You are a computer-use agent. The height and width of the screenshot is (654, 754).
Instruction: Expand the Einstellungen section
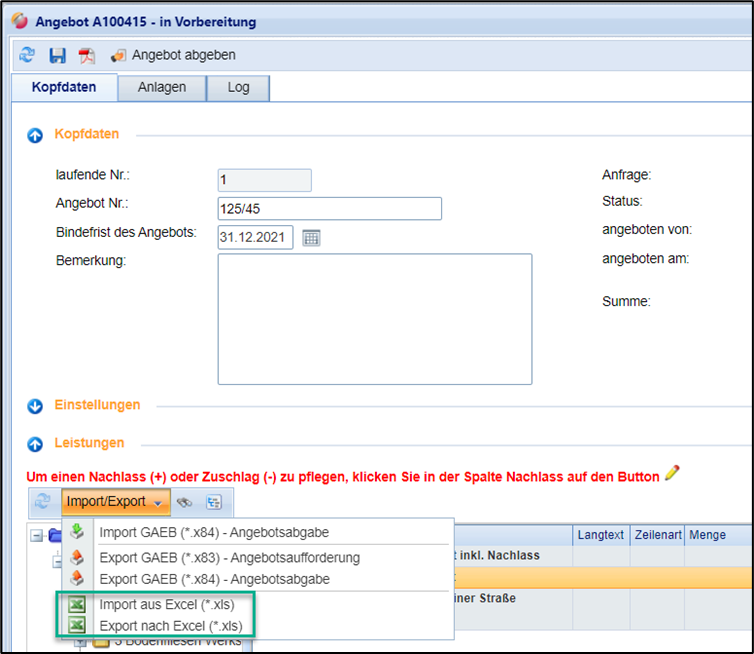[x=36, y=406]
